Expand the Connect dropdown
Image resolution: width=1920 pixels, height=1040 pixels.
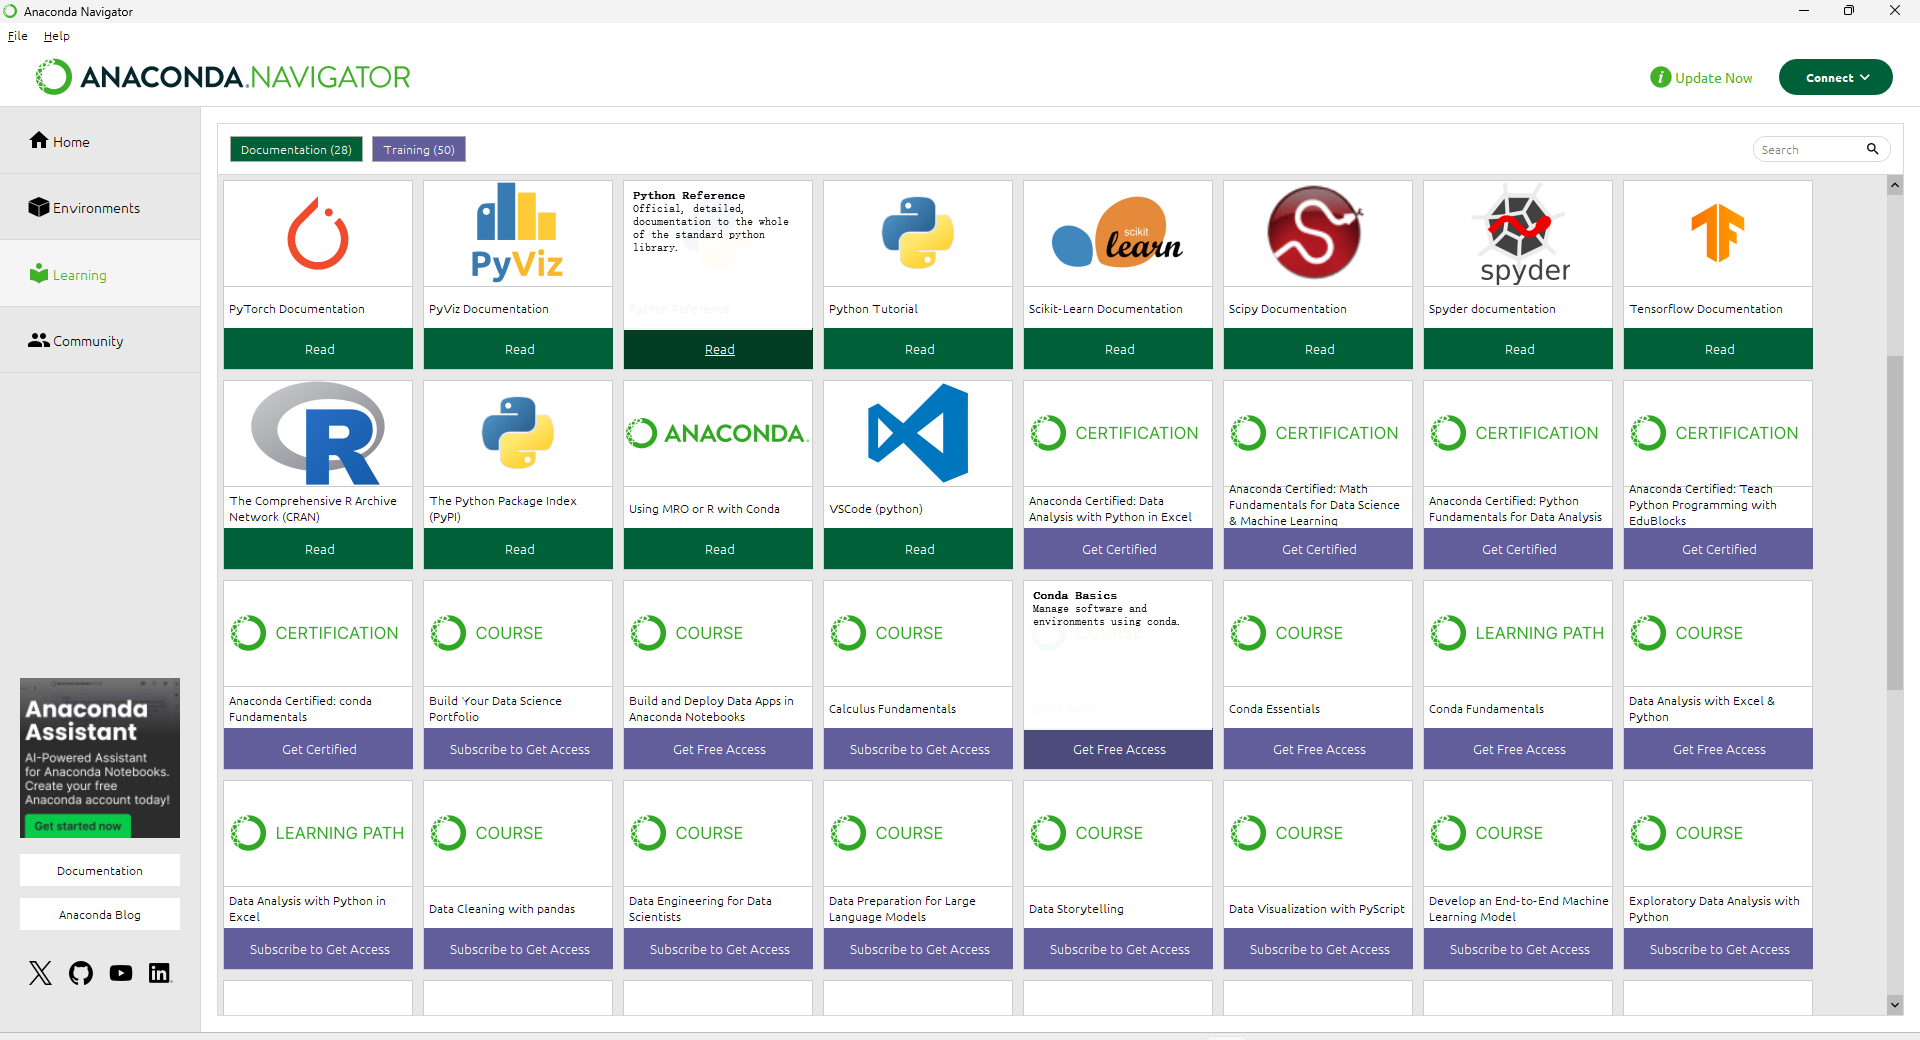[1835, 77]
